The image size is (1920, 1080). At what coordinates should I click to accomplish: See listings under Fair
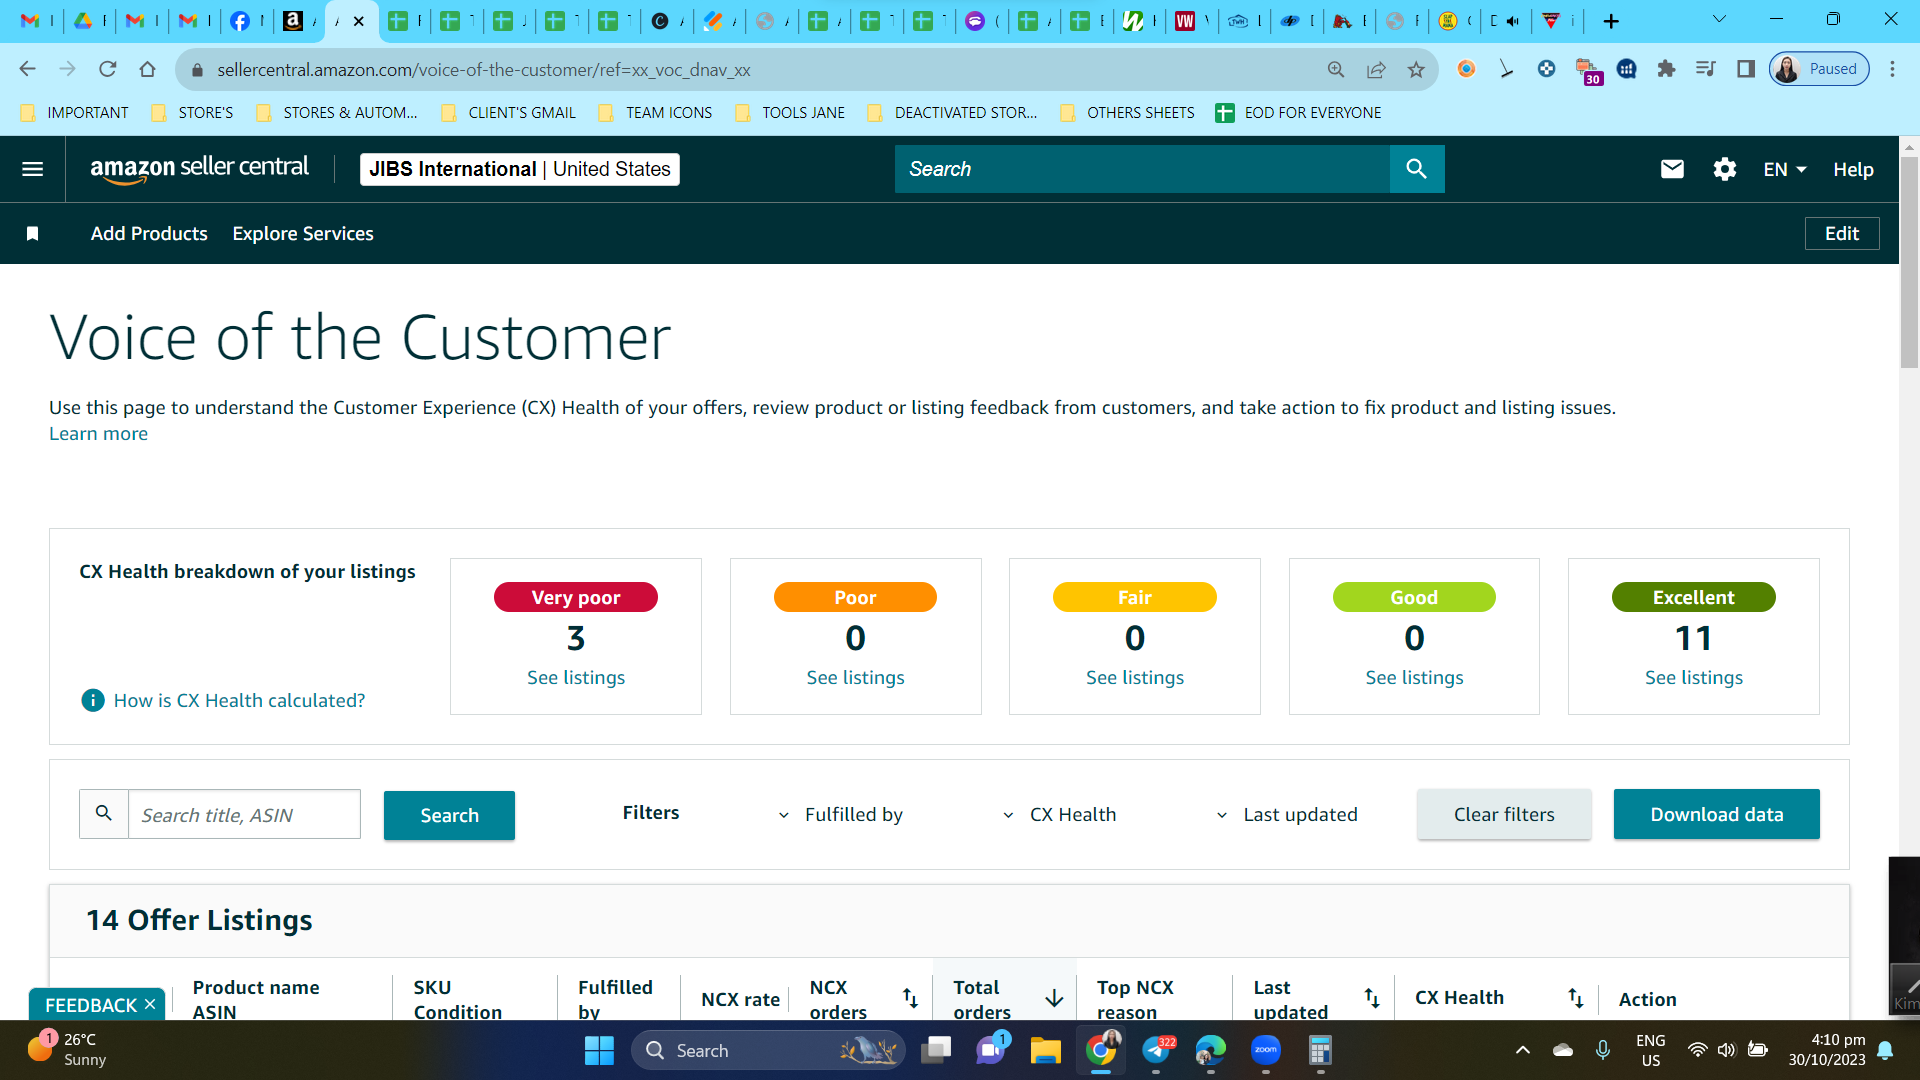(x=1135, y=678)
